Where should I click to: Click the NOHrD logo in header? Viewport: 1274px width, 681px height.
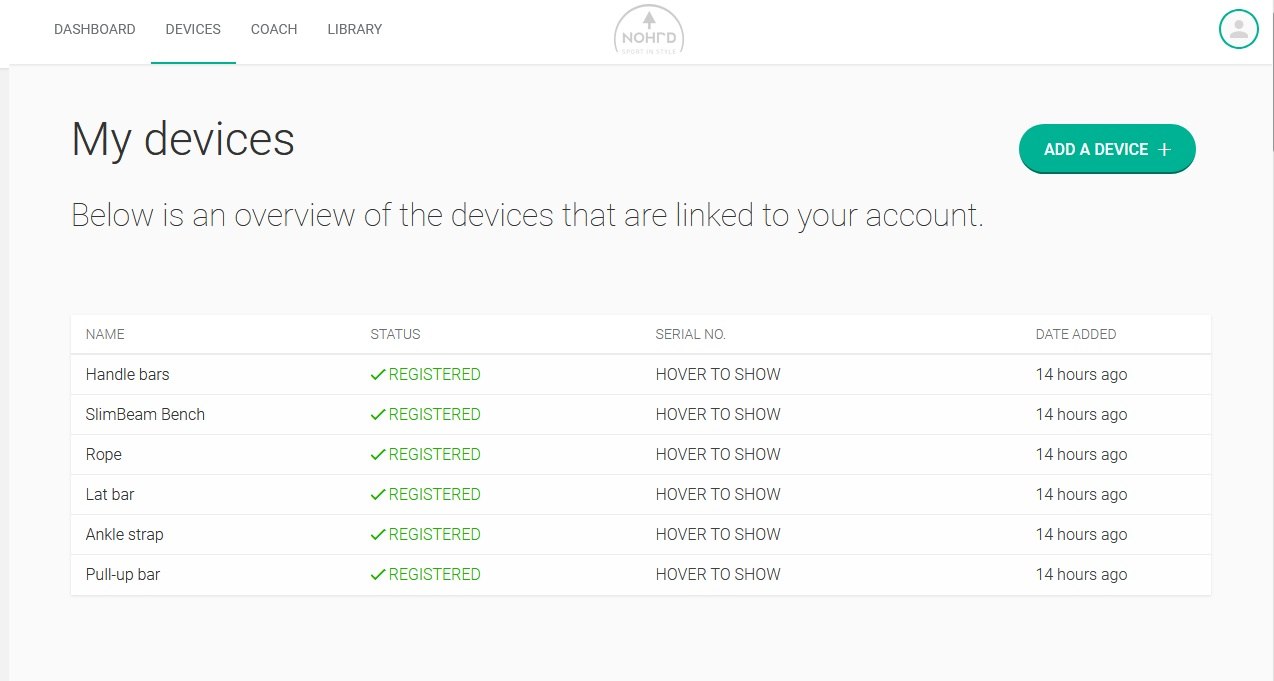pyautogui.click(x=648, y=30)
